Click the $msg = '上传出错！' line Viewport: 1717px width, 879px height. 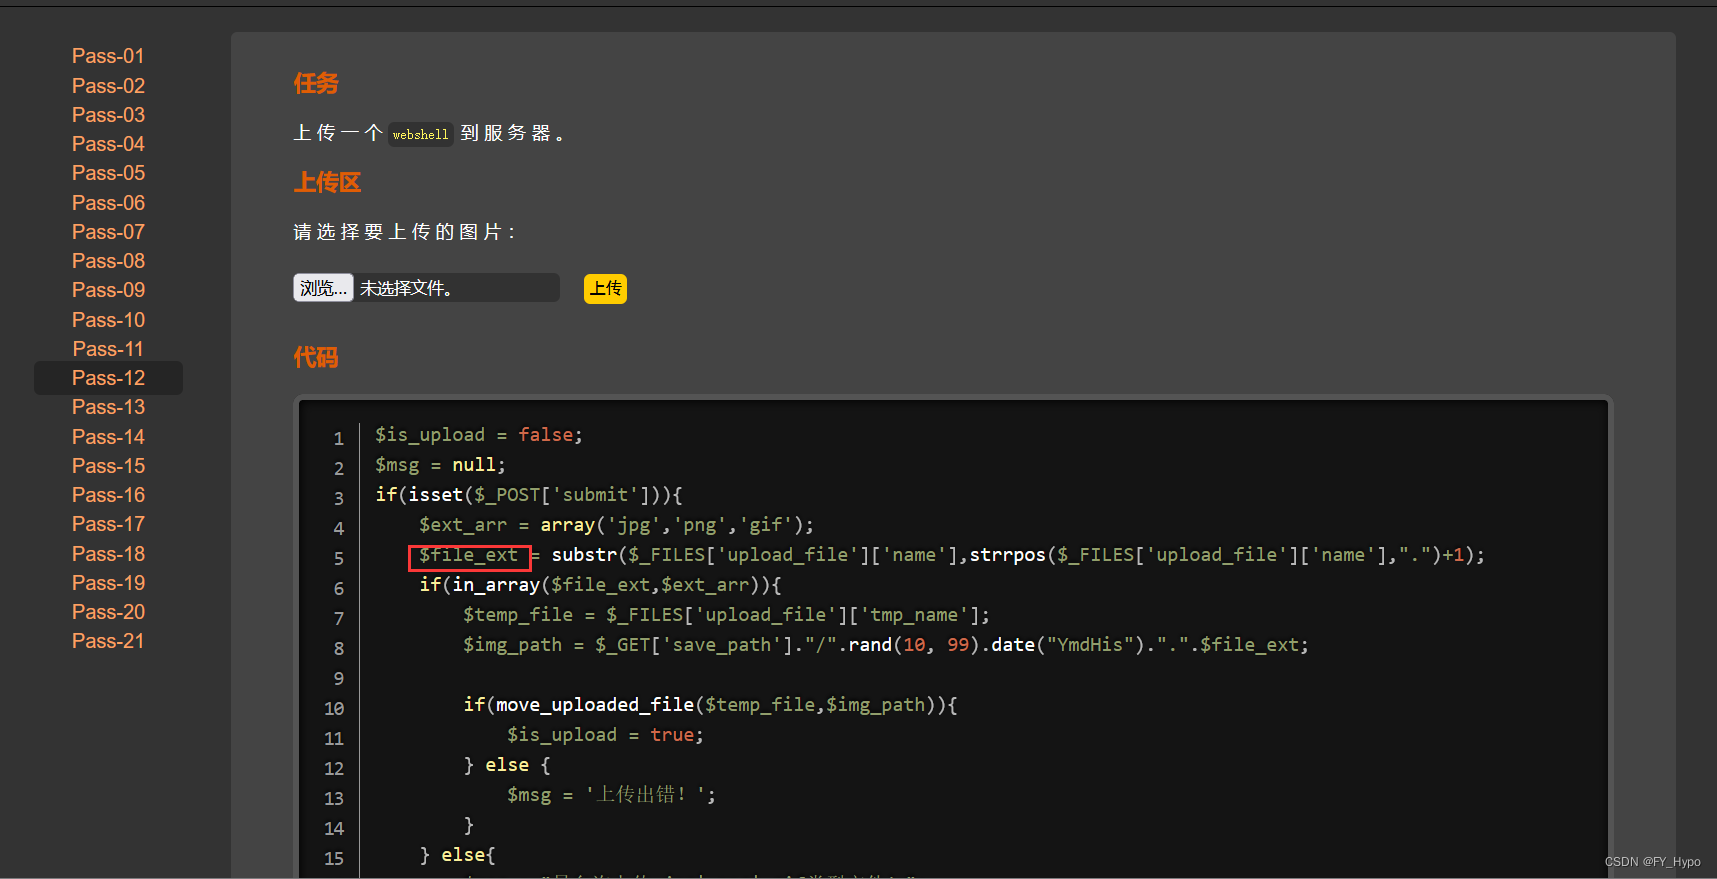pyautogui.click(x=611, y=795)
